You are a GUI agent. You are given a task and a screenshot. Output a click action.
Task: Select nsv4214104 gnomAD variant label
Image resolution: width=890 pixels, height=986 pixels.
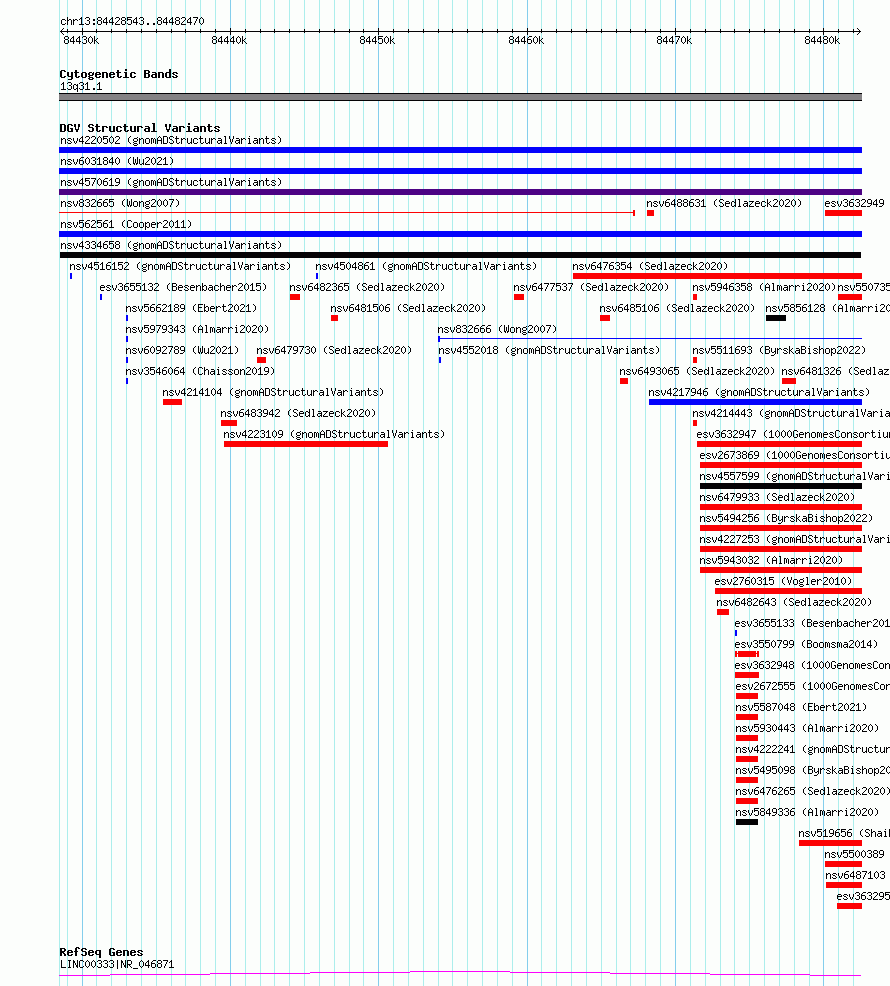273,392
